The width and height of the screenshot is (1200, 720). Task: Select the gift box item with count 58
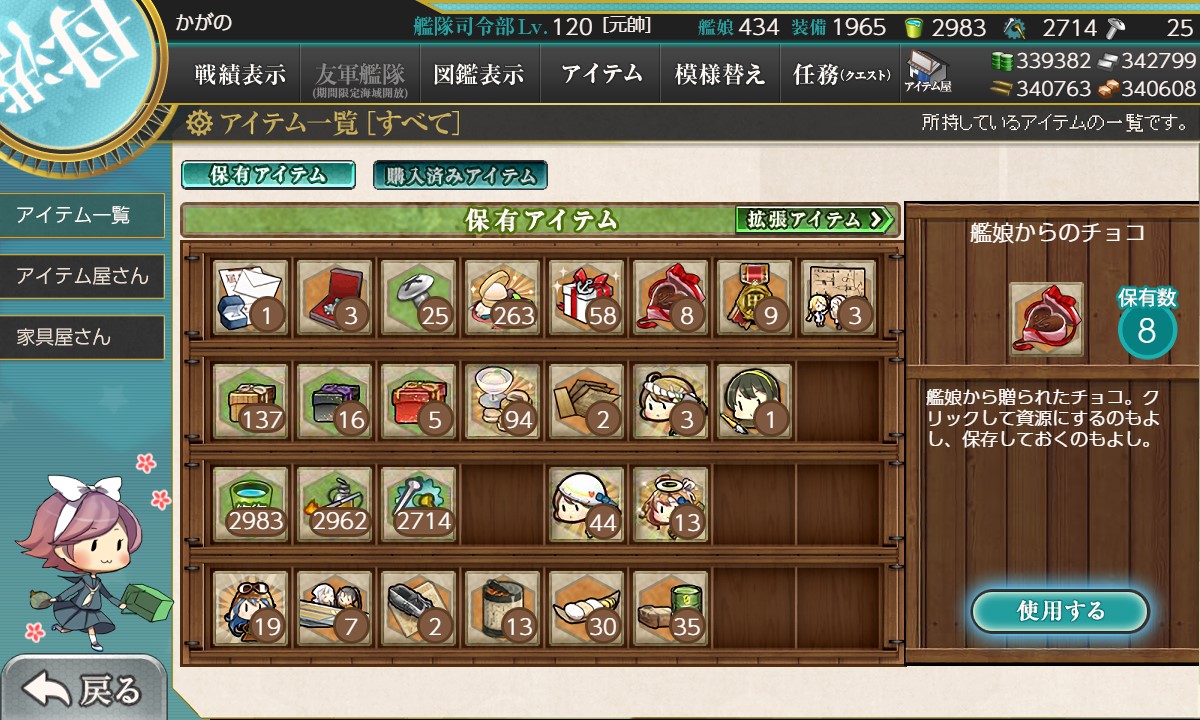(586, 297)
